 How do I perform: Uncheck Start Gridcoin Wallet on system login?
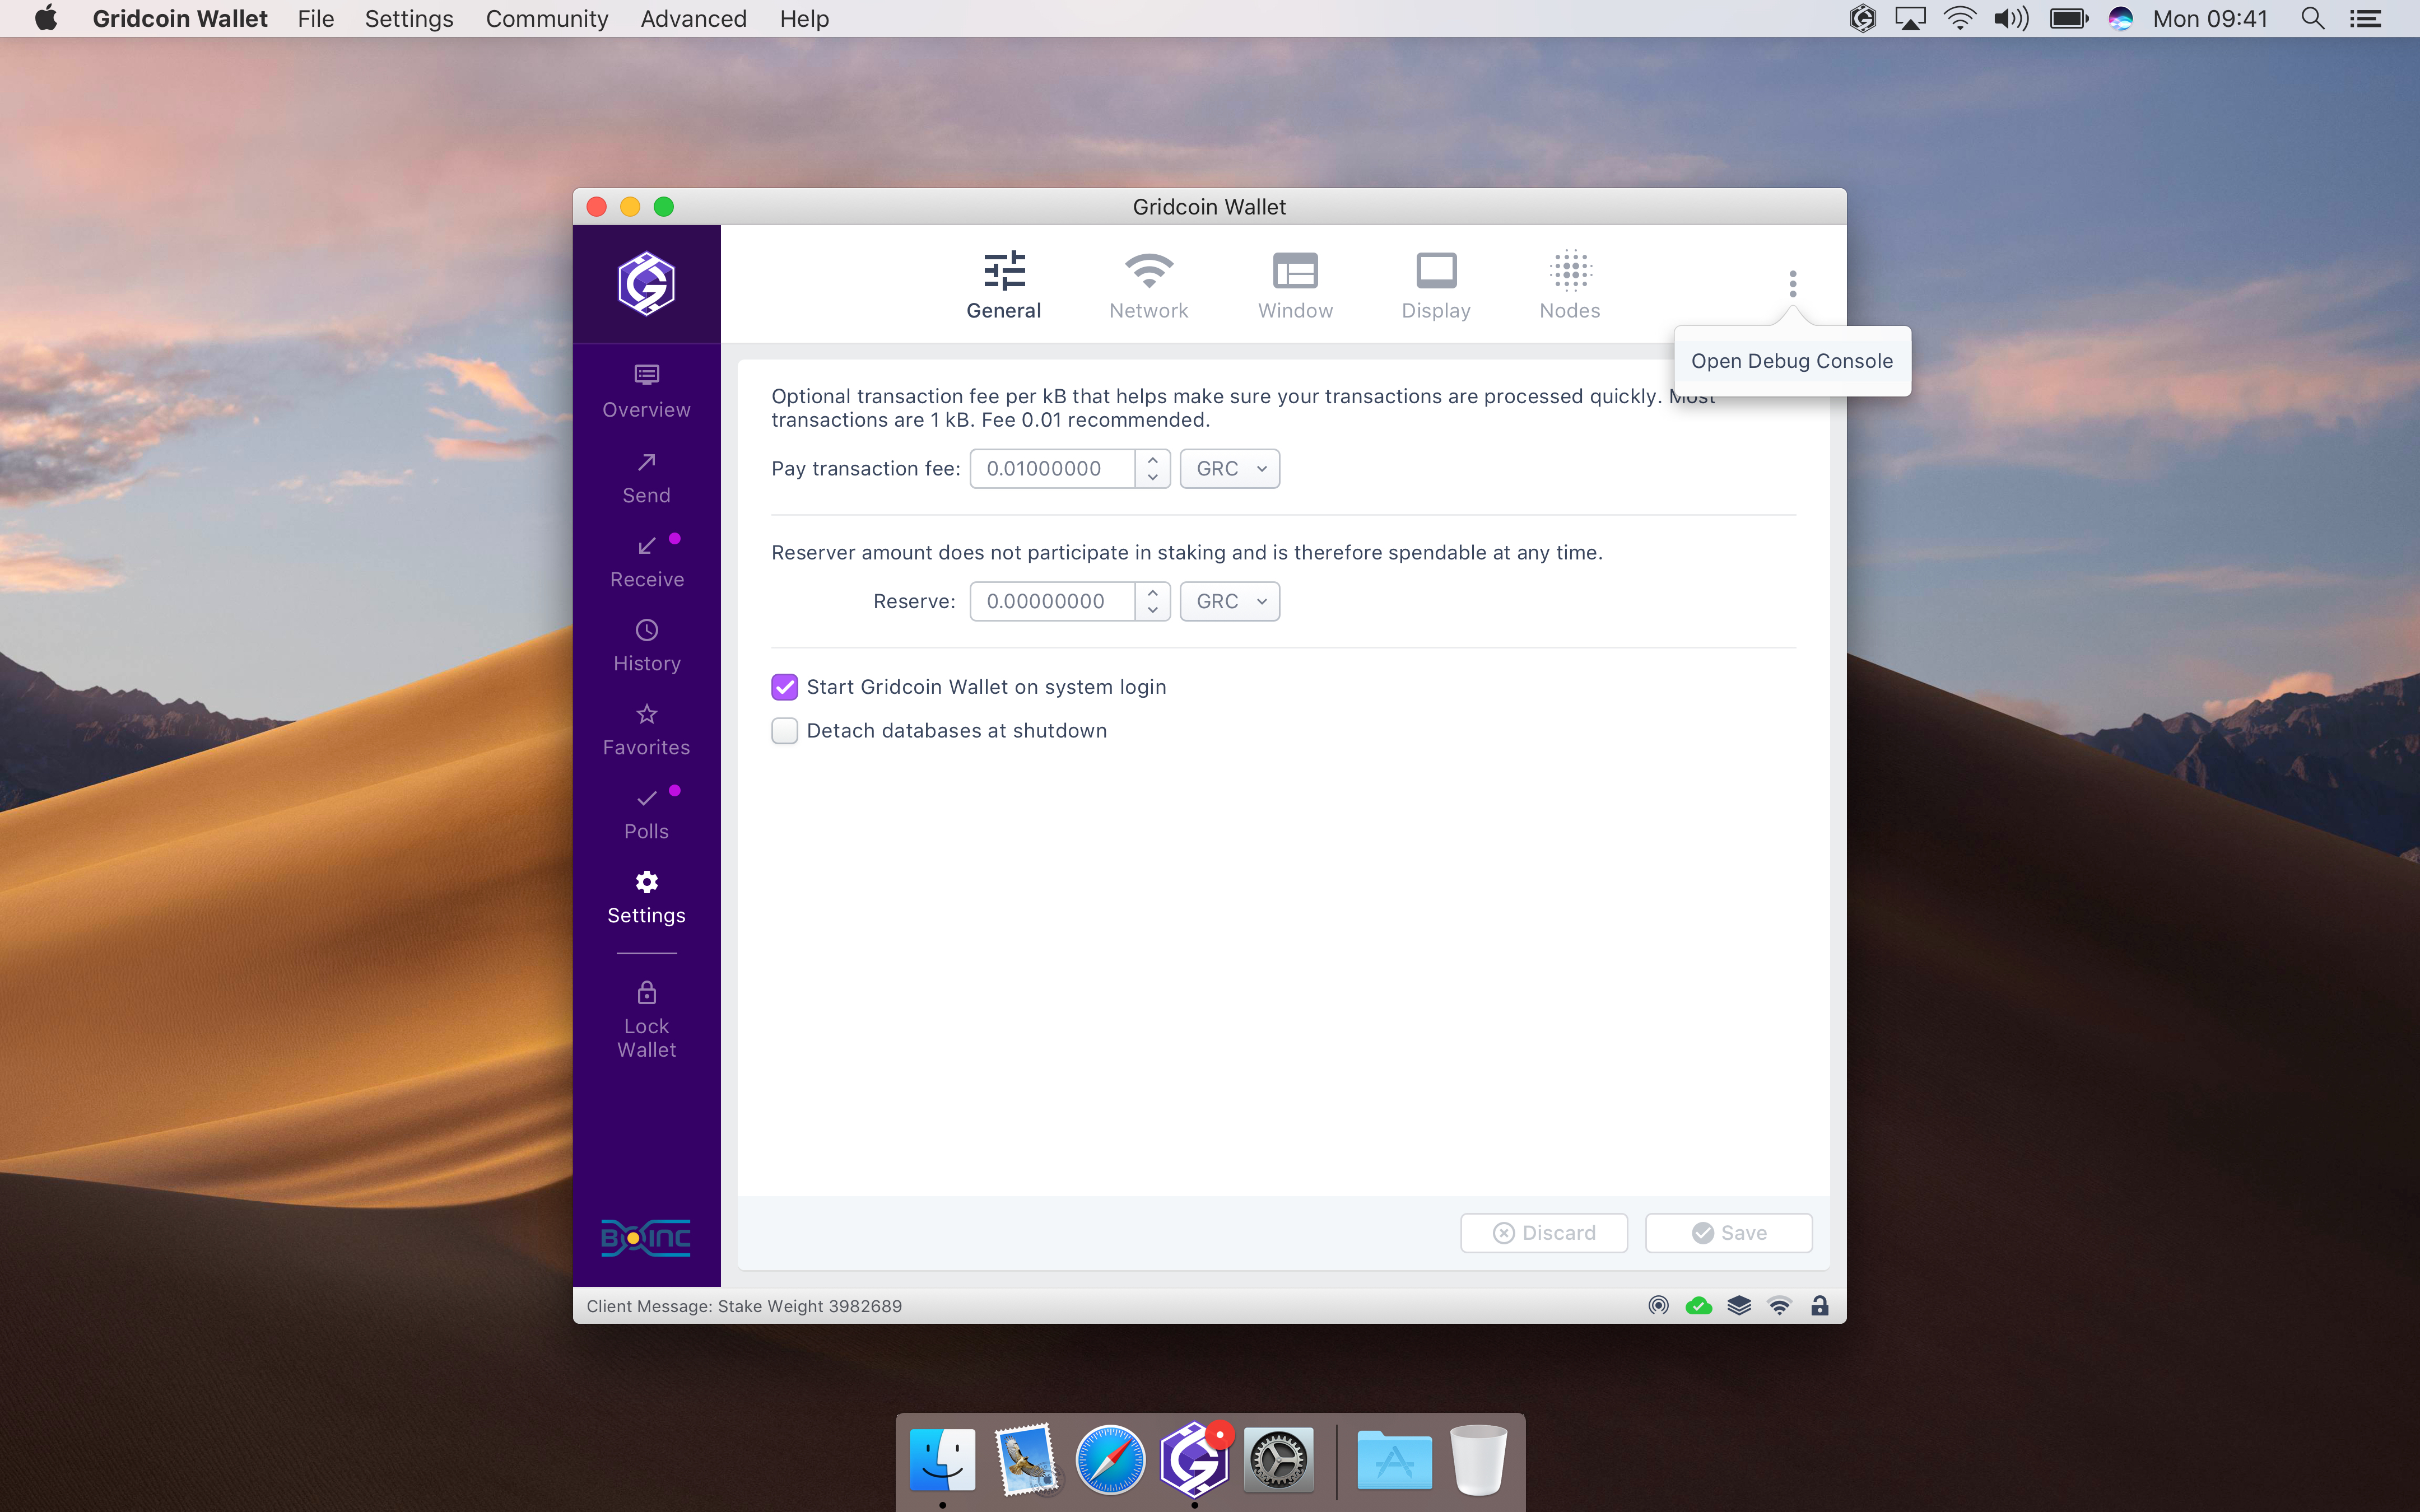click(x=785, y=687)
